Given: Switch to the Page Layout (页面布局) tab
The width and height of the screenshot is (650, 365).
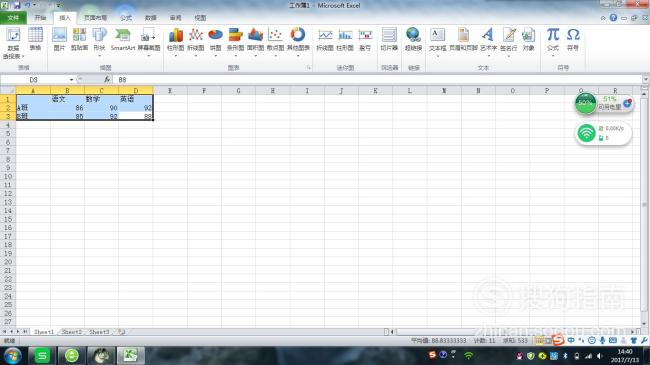Looking at the screenshot, I should [x=95, y=18].
